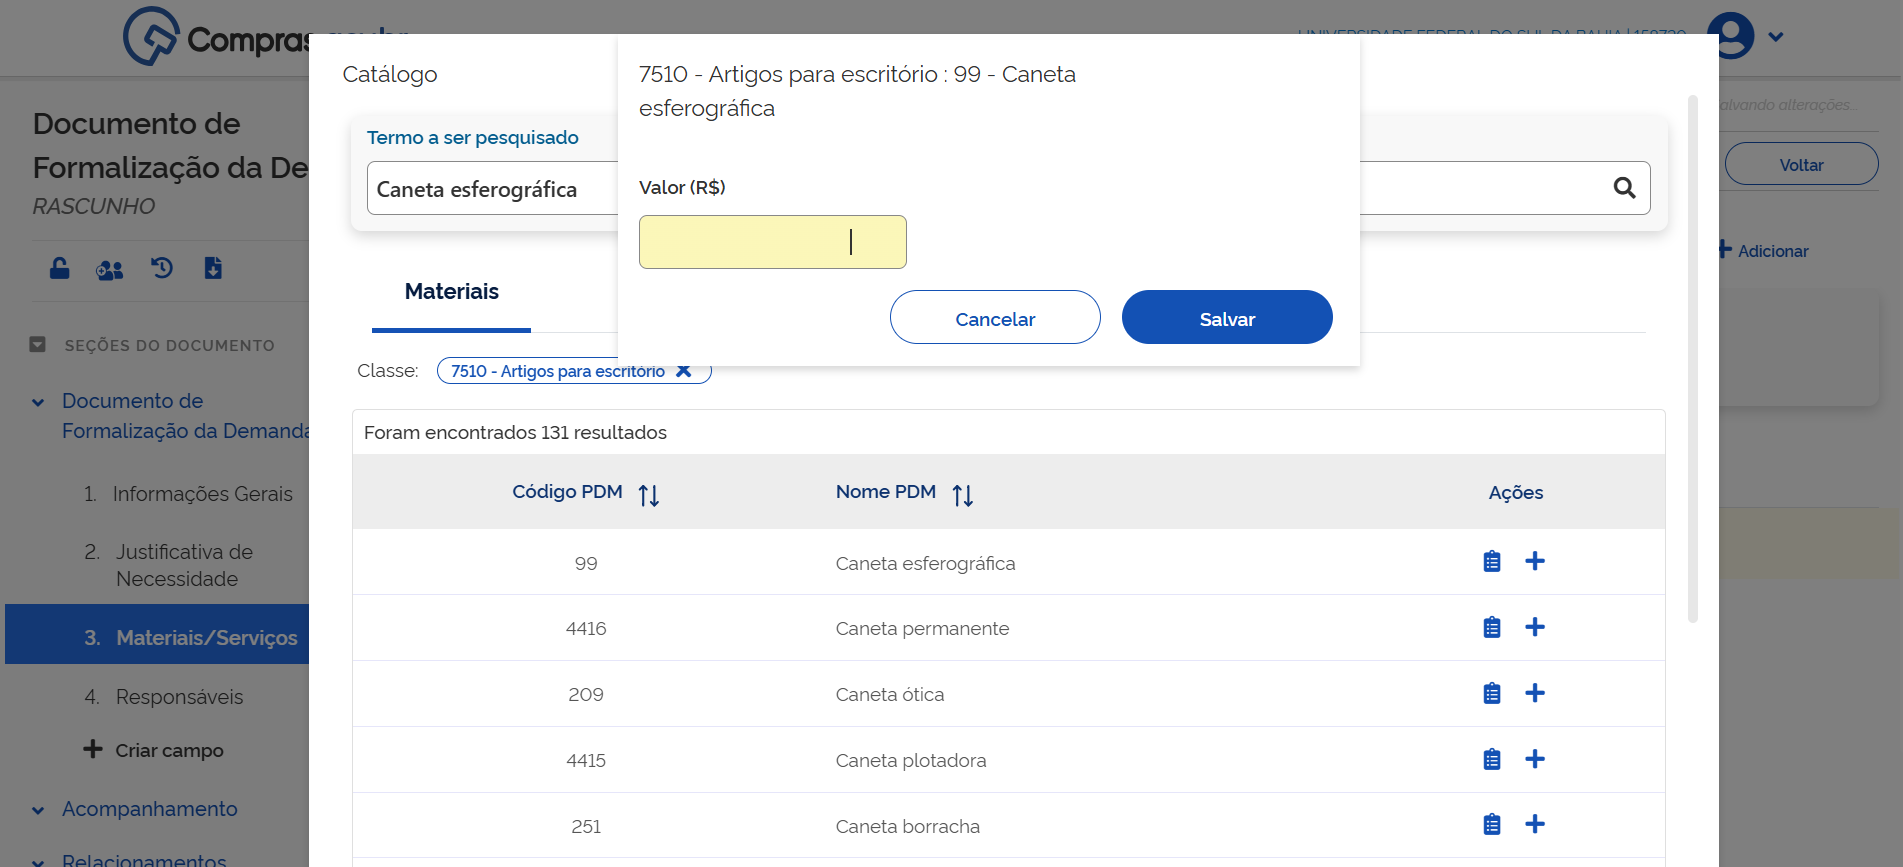Open details clipboard for Caneta plotadora
This screenshot has width=1903, height=867.
click(x=1491, y=759)
